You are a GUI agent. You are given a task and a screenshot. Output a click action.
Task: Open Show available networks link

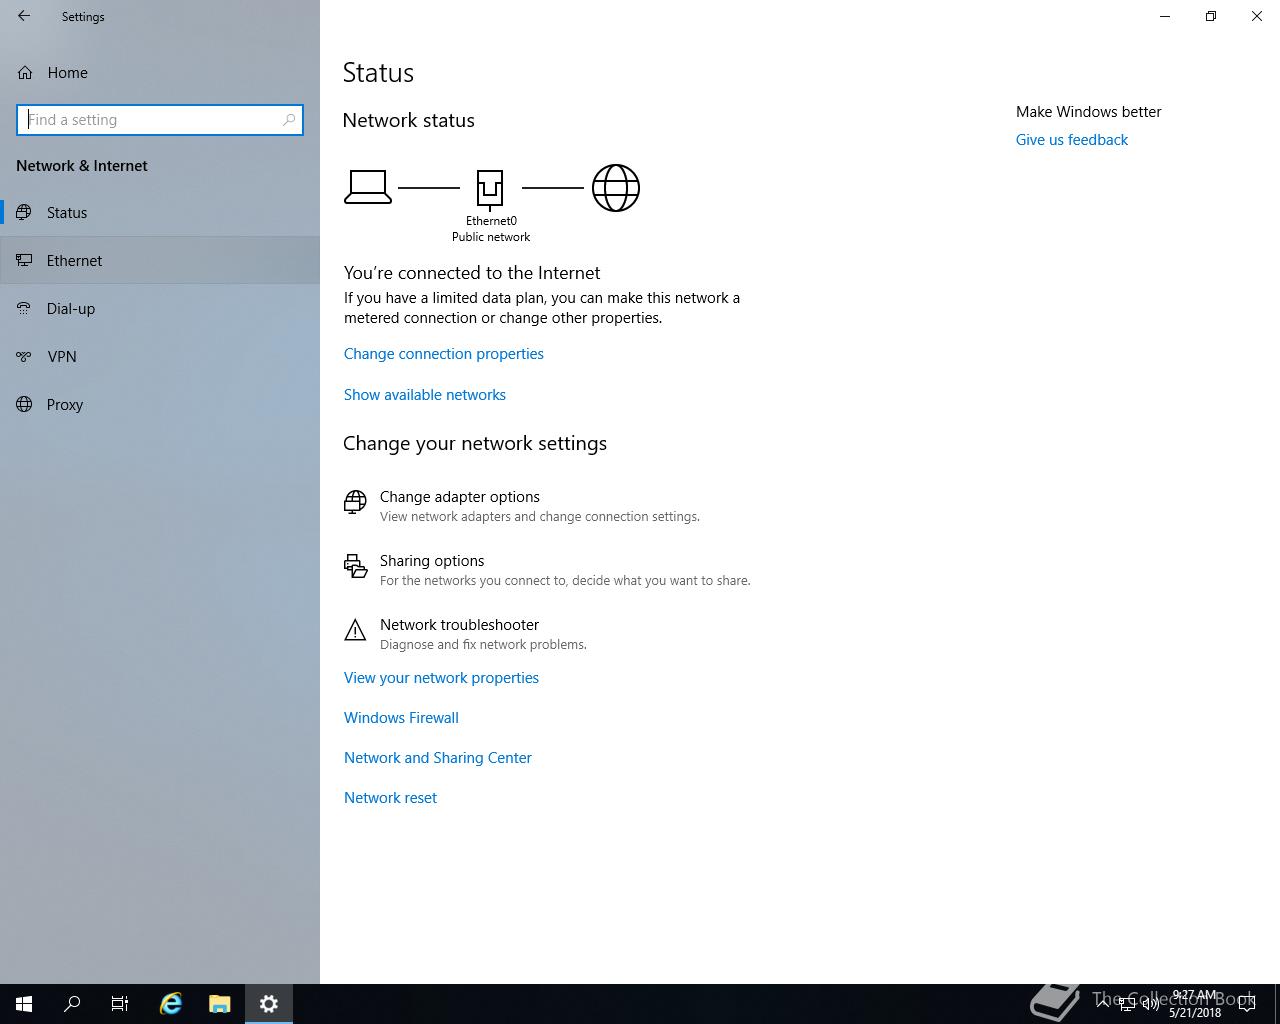click(x=425, y=395)
